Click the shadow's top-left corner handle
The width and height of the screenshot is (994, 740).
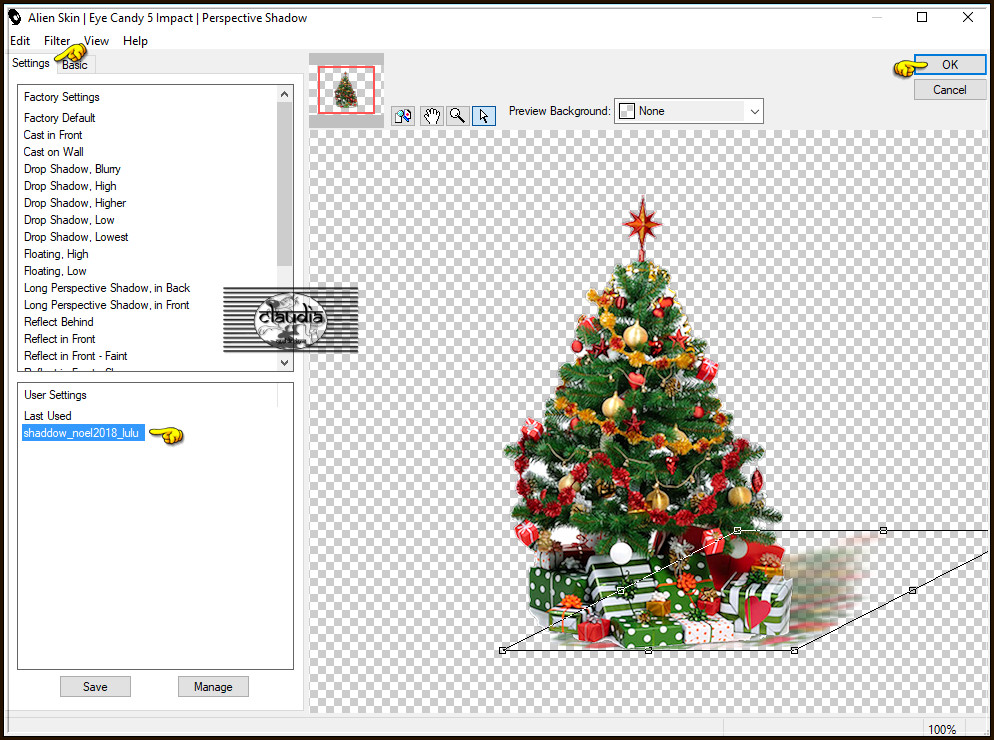(737, 530)
